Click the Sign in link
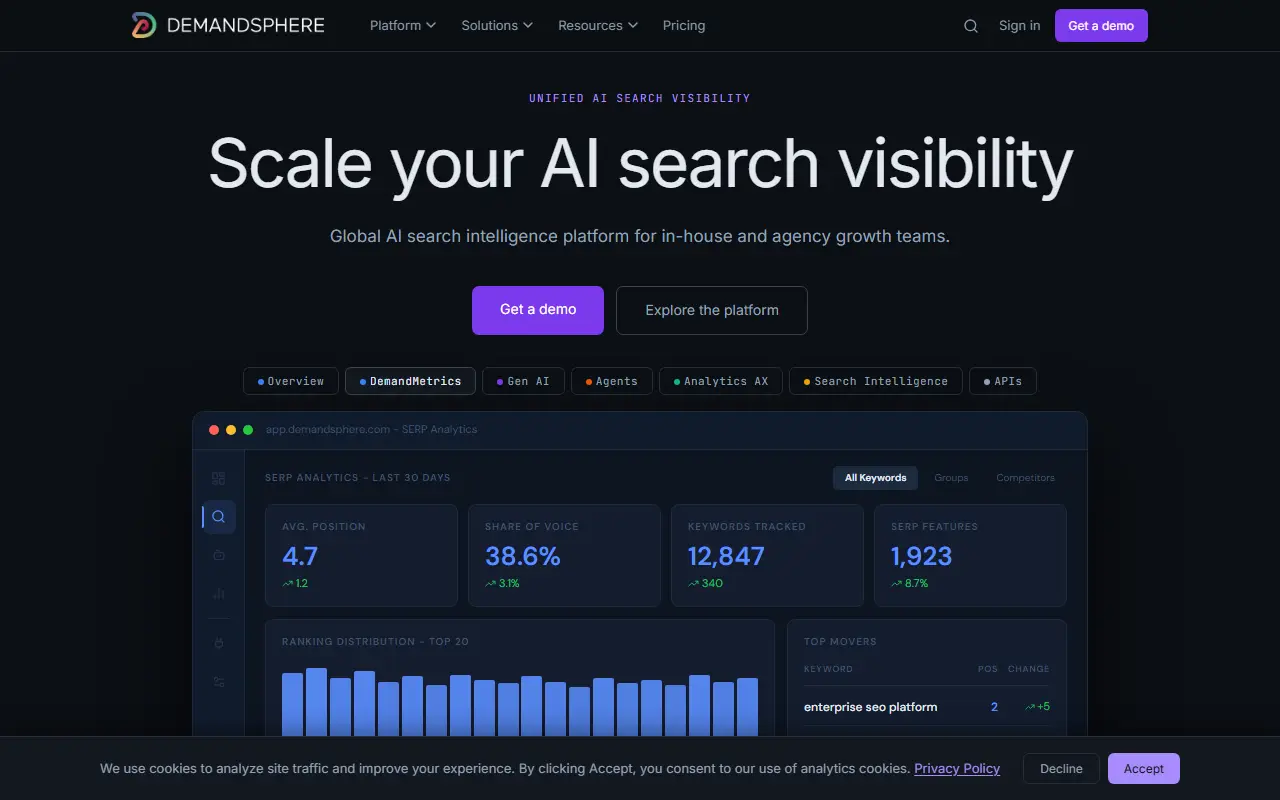 click(x=1019, y=26)
